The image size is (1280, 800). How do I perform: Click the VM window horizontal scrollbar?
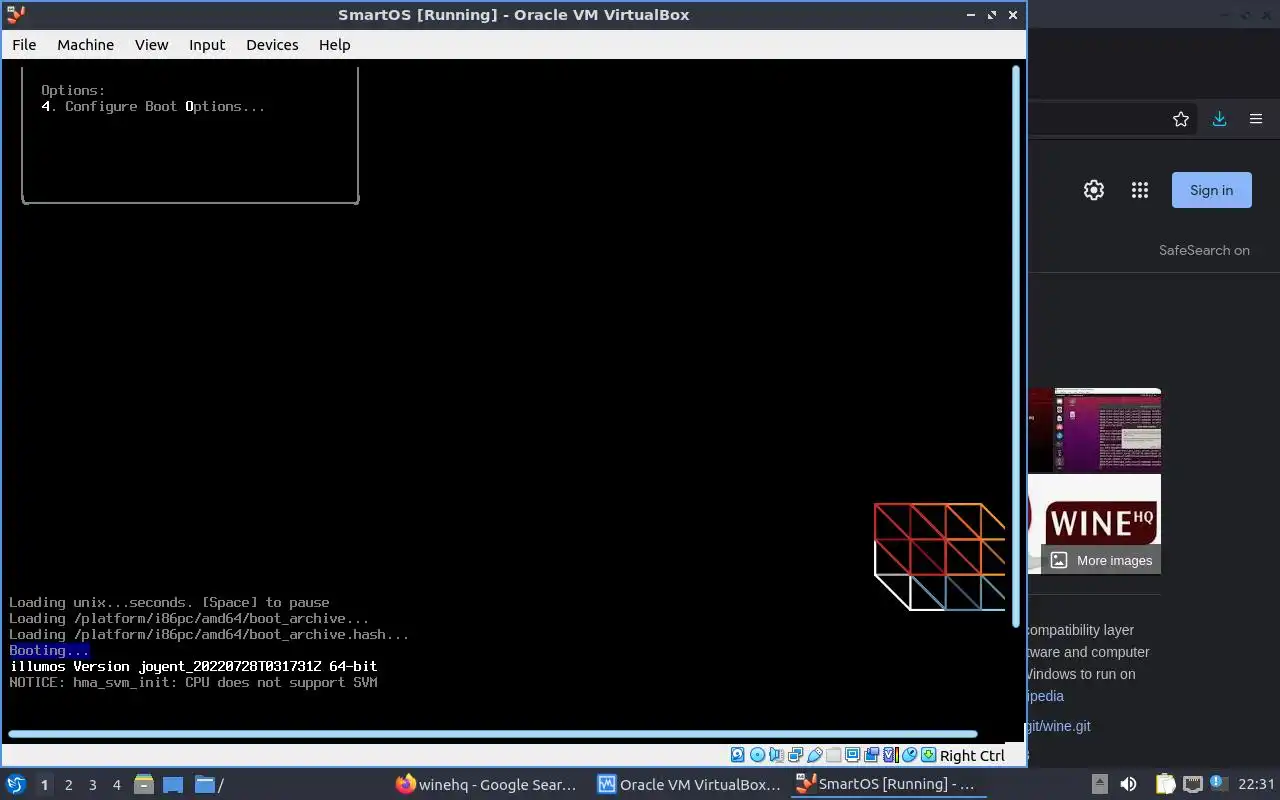tap(492, 734)
